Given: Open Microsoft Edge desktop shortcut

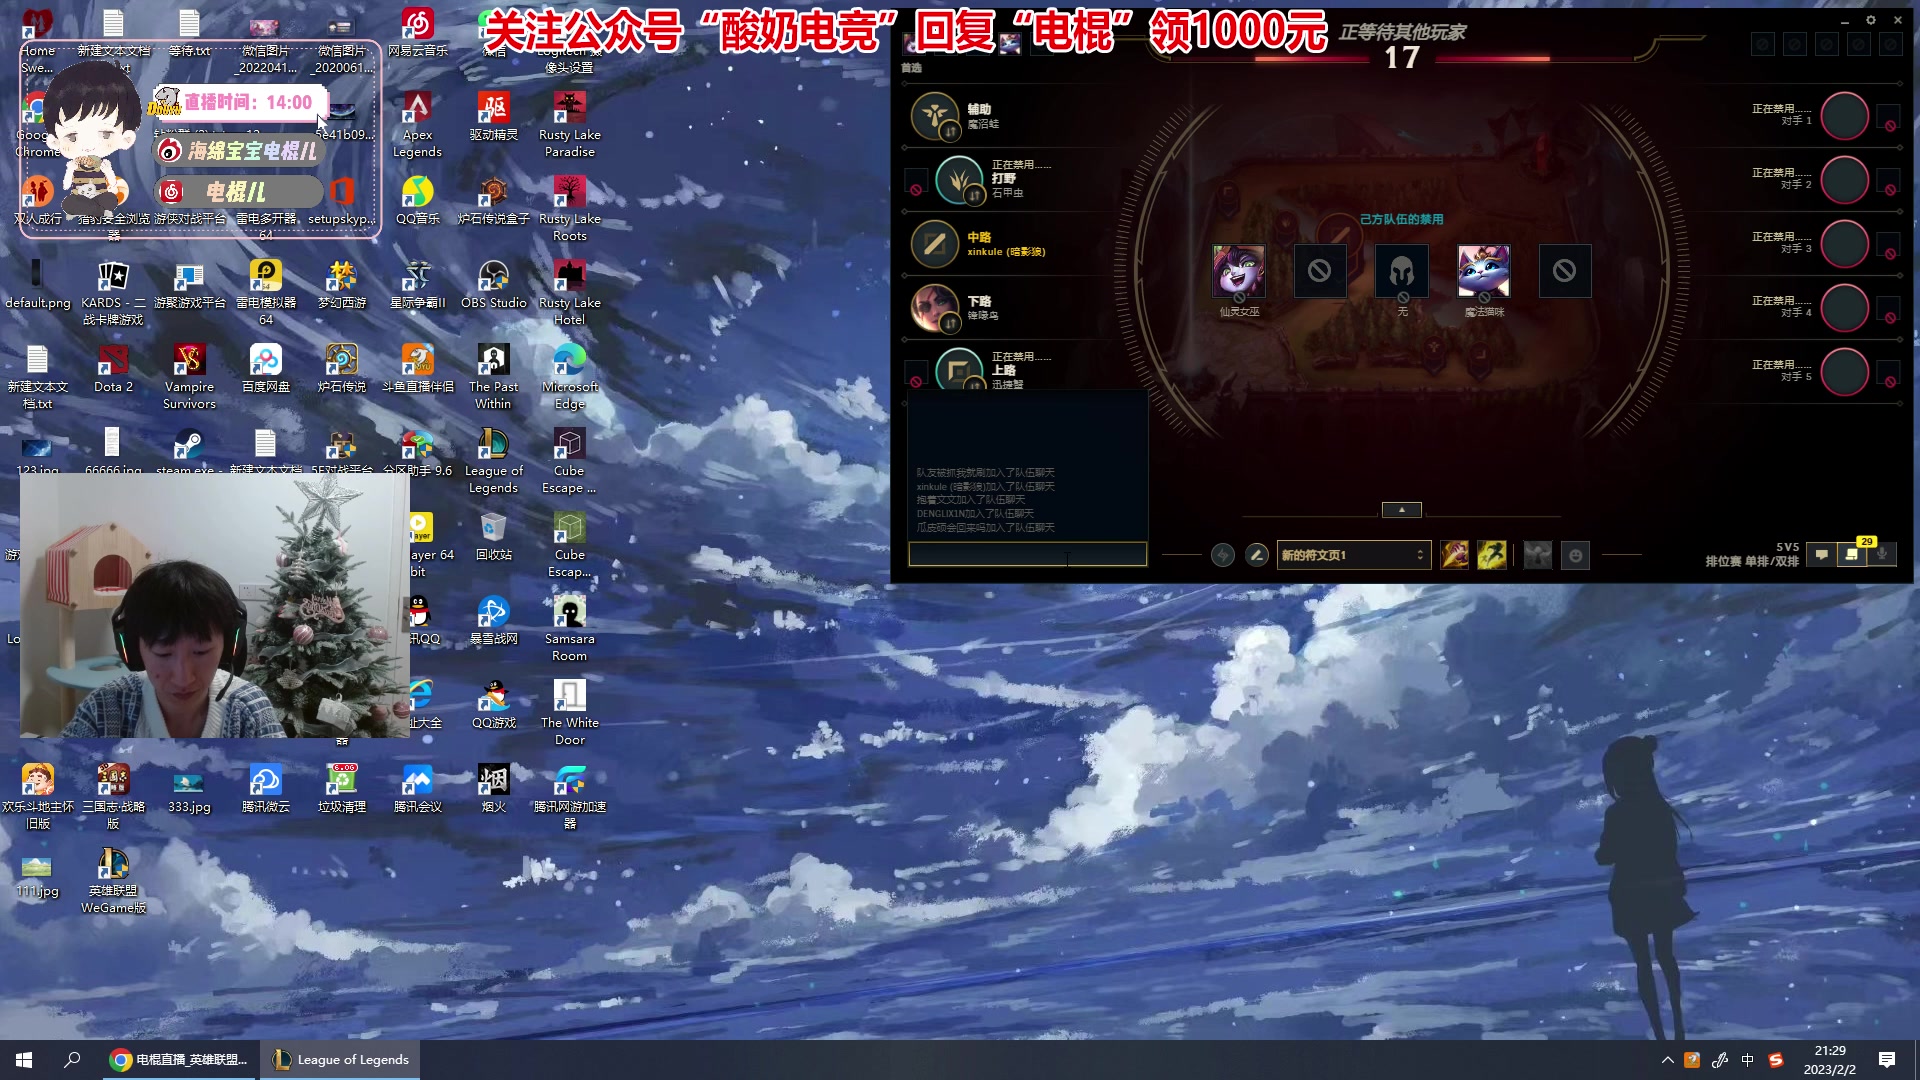Looking at the screenshot, I should coord(570,376).
